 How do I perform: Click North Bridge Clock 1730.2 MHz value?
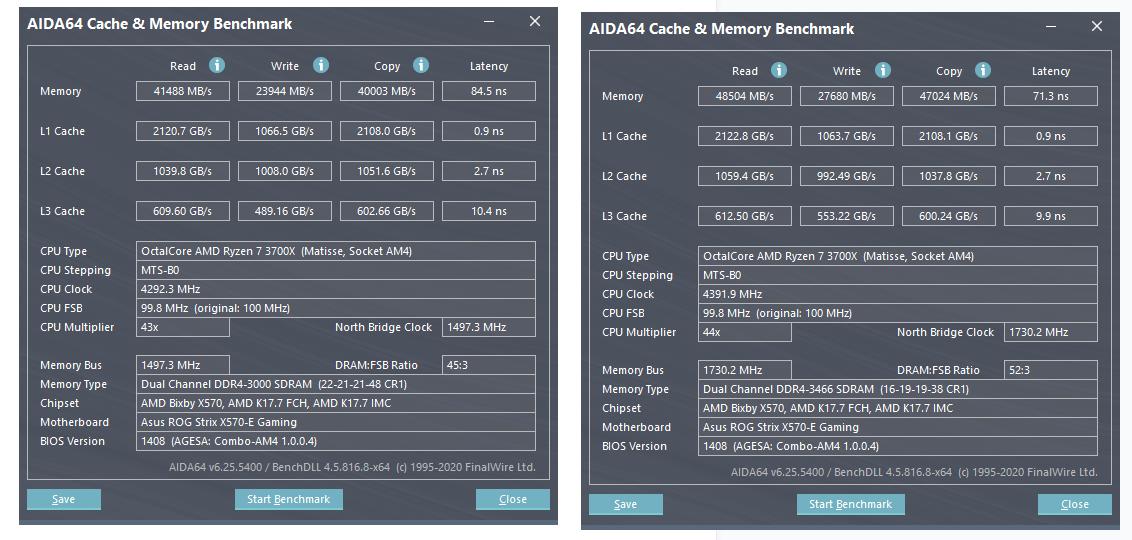point(1050,332)
